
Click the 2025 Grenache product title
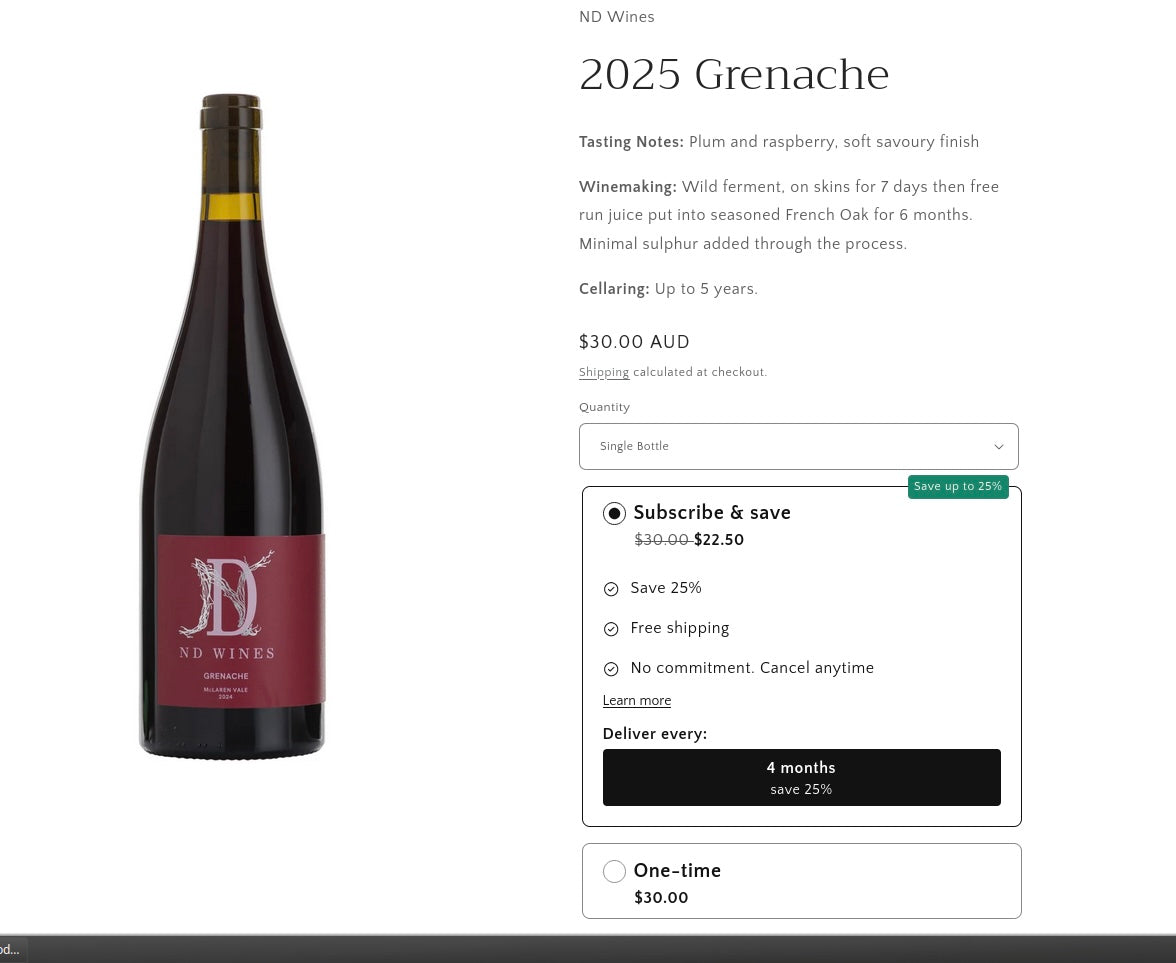[734, 75]
